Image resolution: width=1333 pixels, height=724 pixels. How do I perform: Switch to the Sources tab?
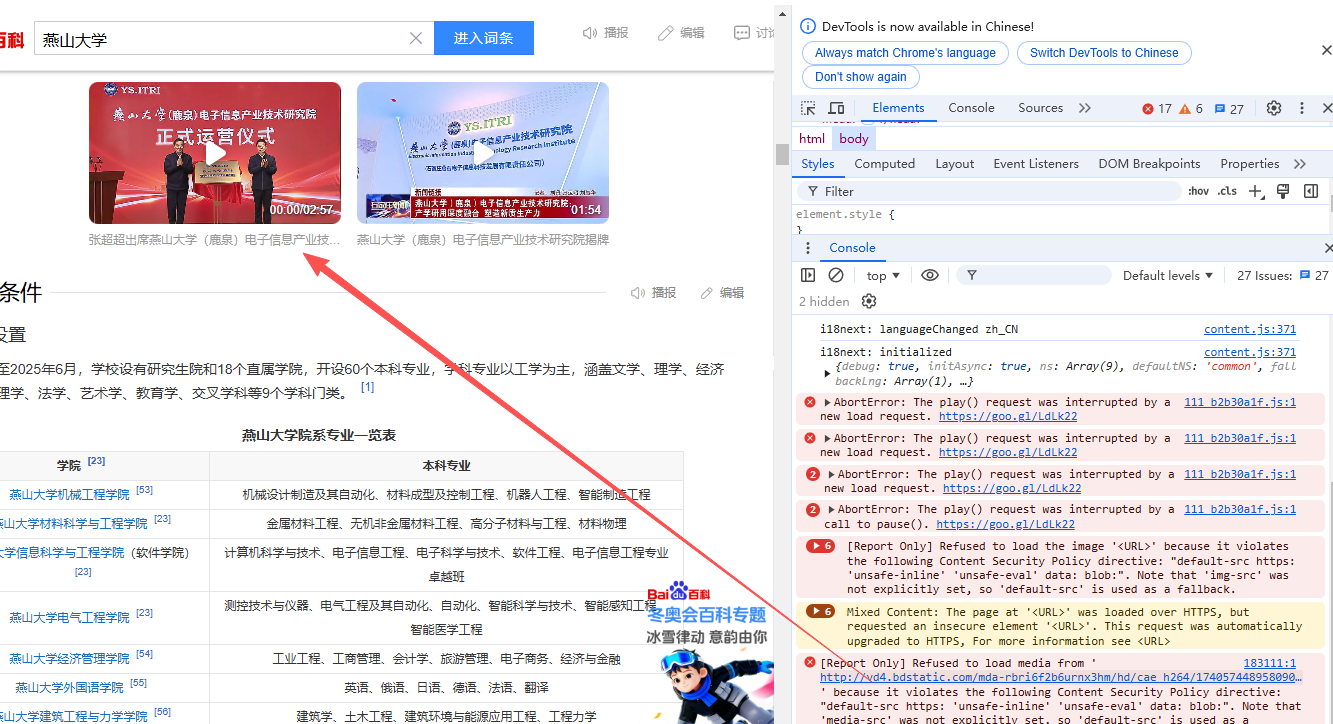click(1040, 108)
